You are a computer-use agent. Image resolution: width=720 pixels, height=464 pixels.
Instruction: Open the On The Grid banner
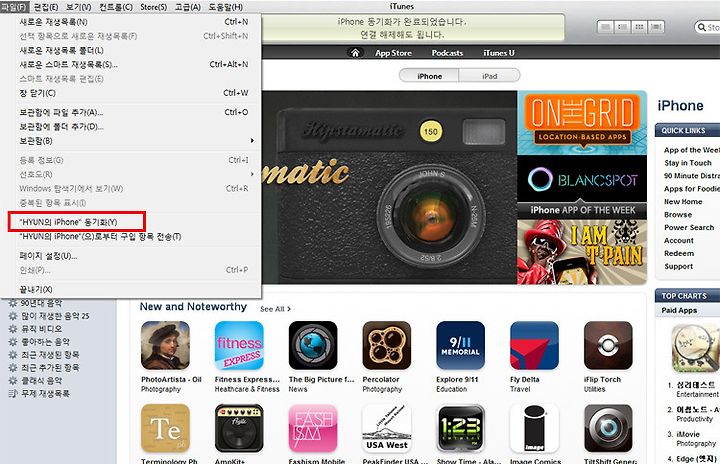tap(582, 122)
